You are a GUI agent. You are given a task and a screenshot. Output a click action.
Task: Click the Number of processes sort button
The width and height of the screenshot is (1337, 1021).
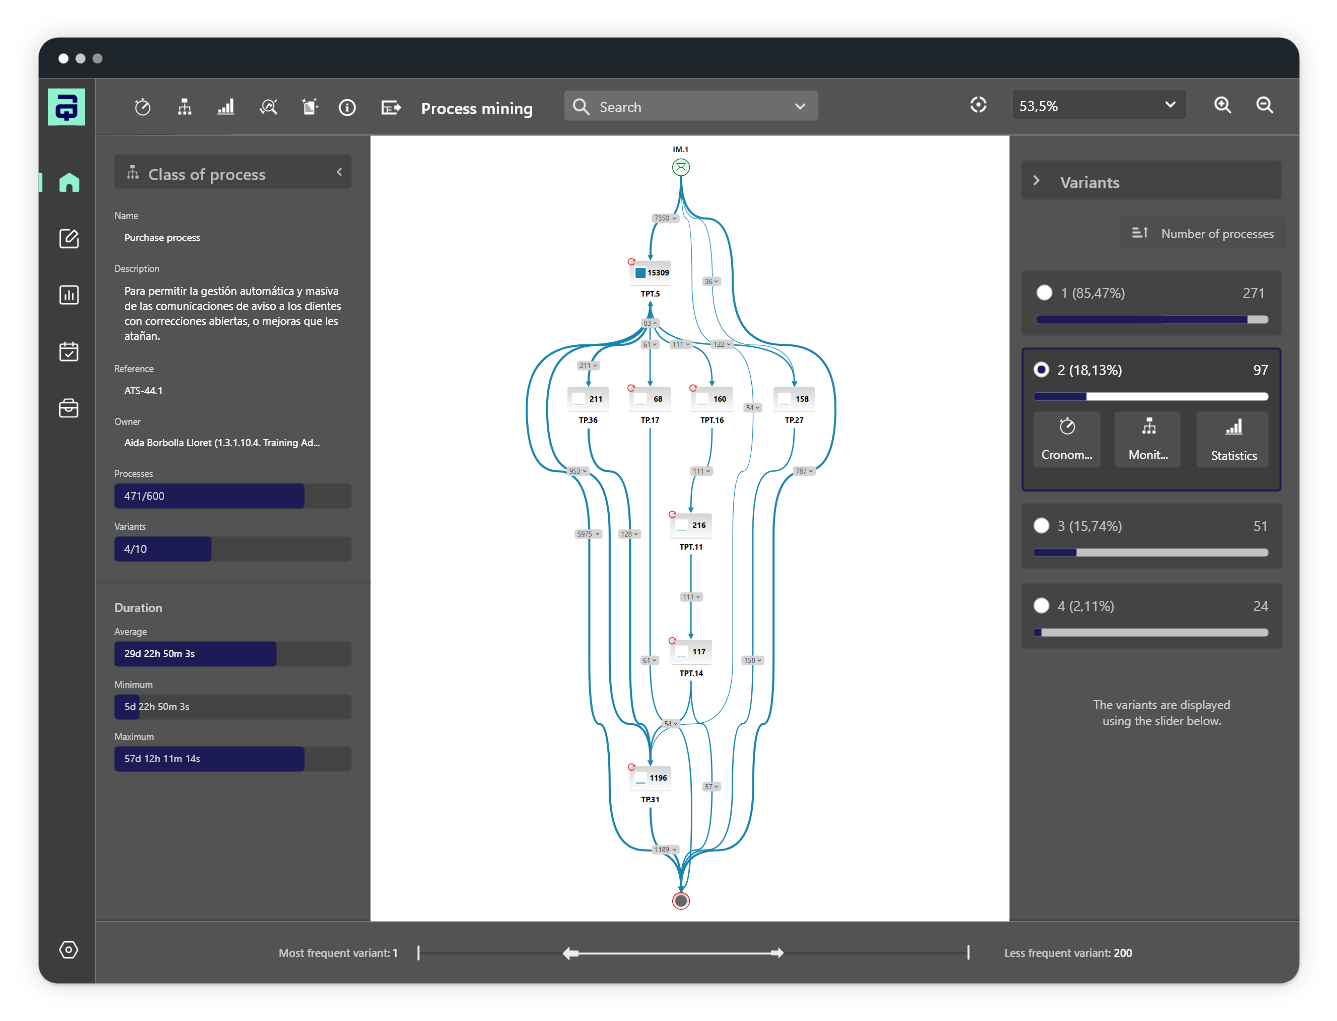1202,233
